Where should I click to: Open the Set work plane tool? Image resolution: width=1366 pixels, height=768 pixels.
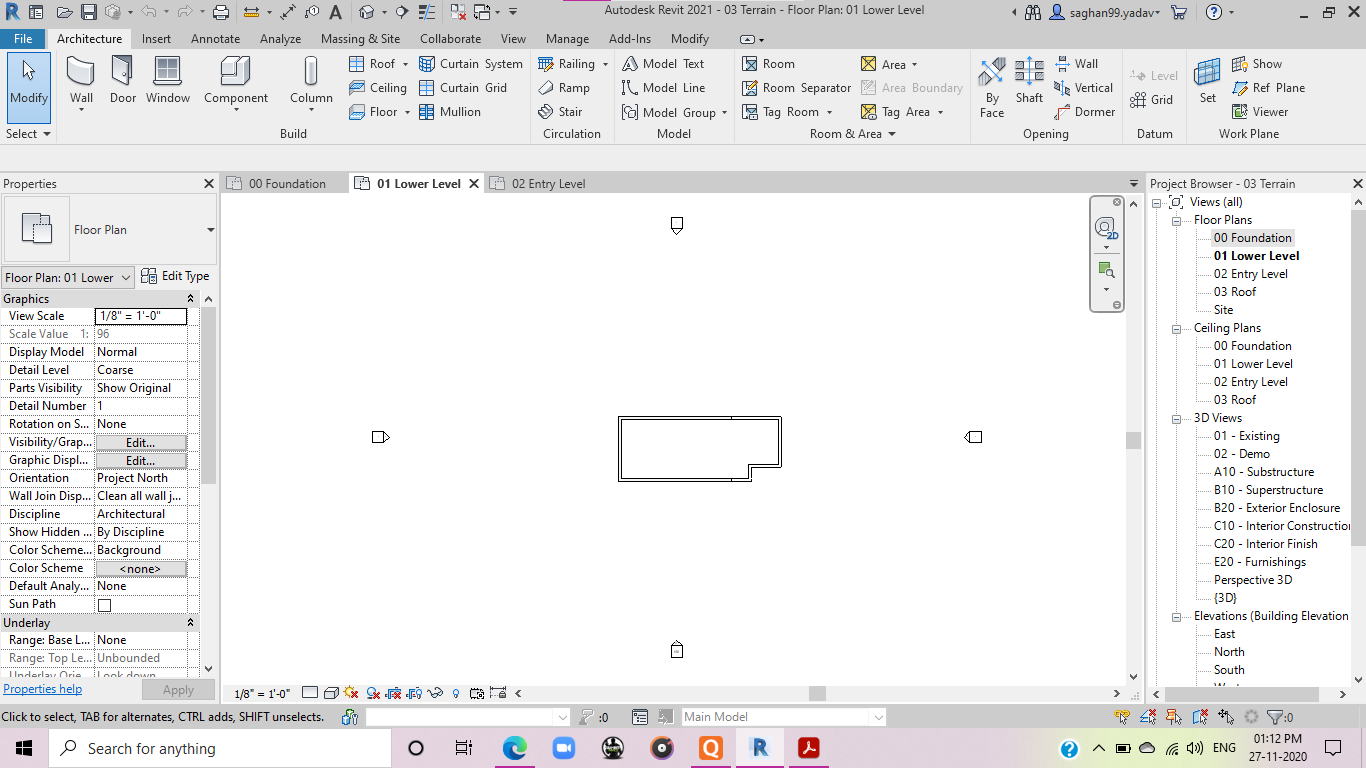coord(1208,82)
